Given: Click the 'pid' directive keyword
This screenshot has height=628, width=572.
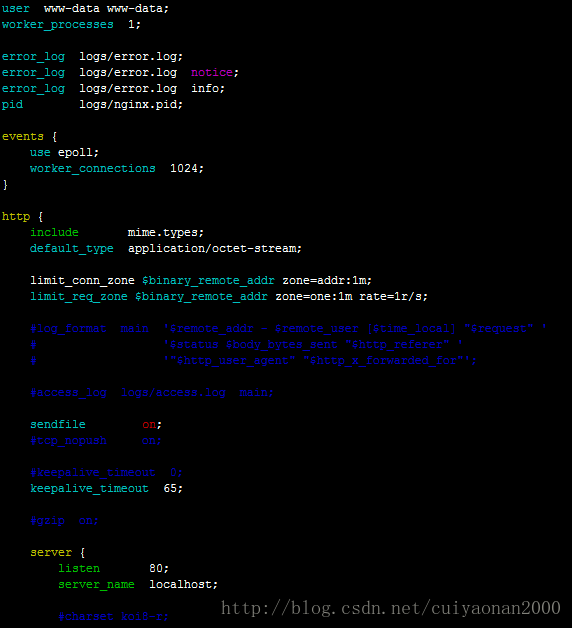Looking at the screenshot, I should (x=12, y=105).
